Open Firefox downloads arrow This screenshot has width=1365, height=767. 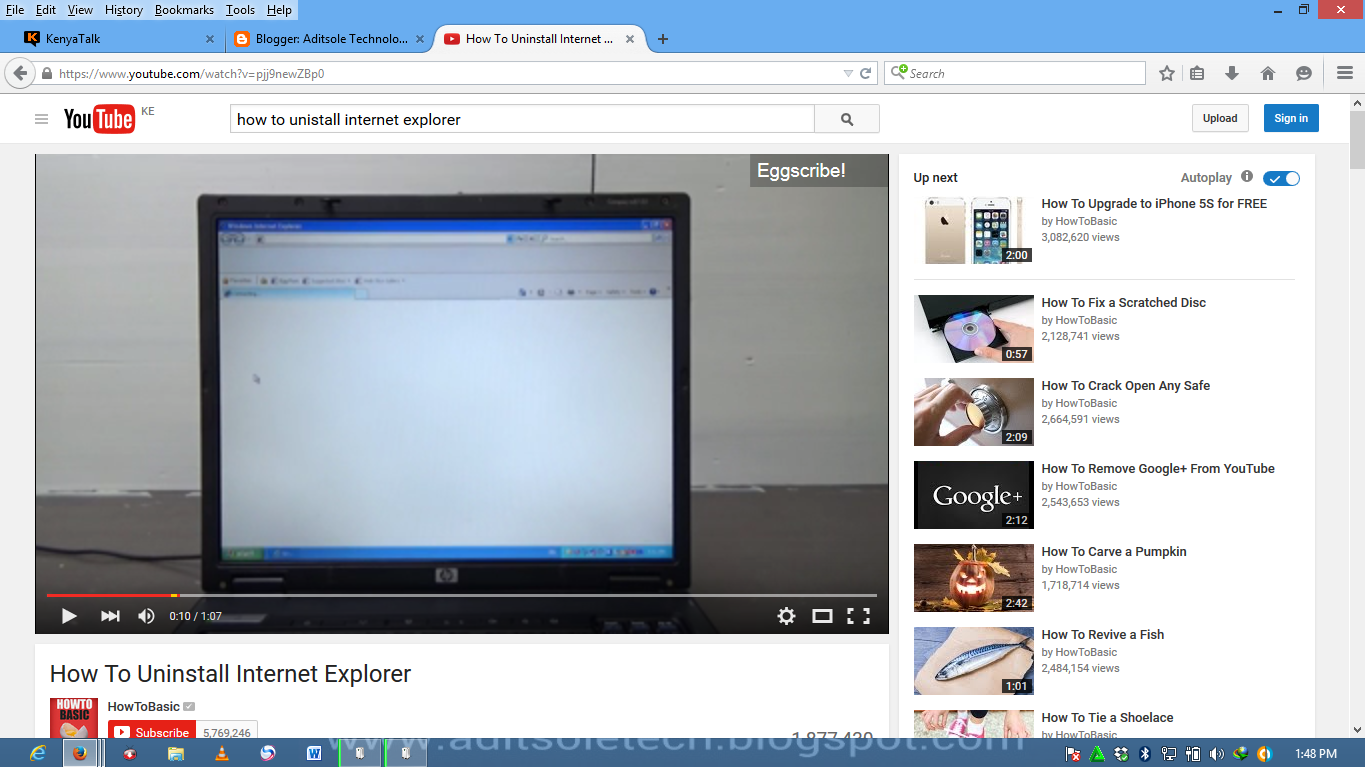pyautogui.click(x=1232, y=73)
